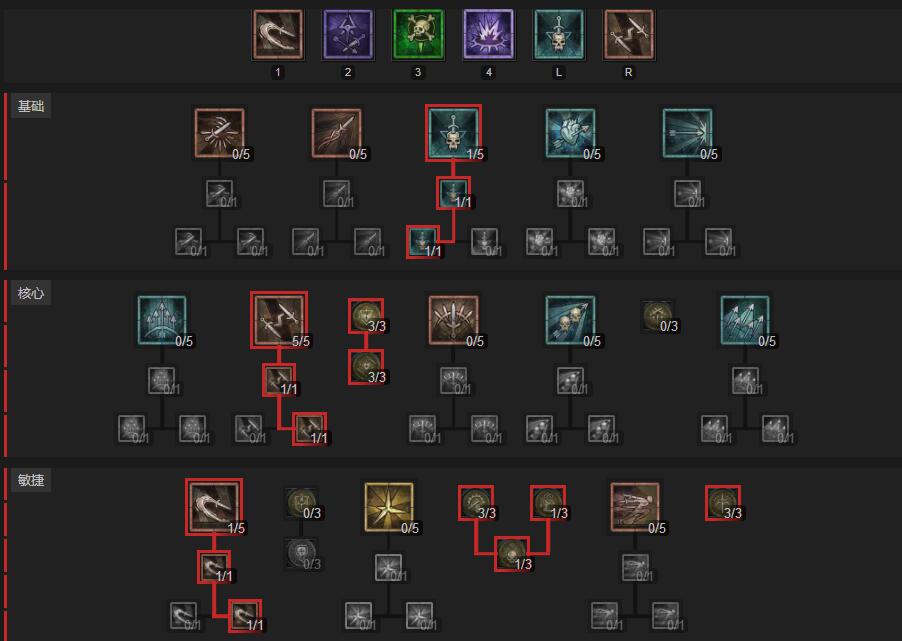Select the gold star skill with 0/5
Viewport: 902px width, 641px height.
pyautogui.click(x=389, y=507)
